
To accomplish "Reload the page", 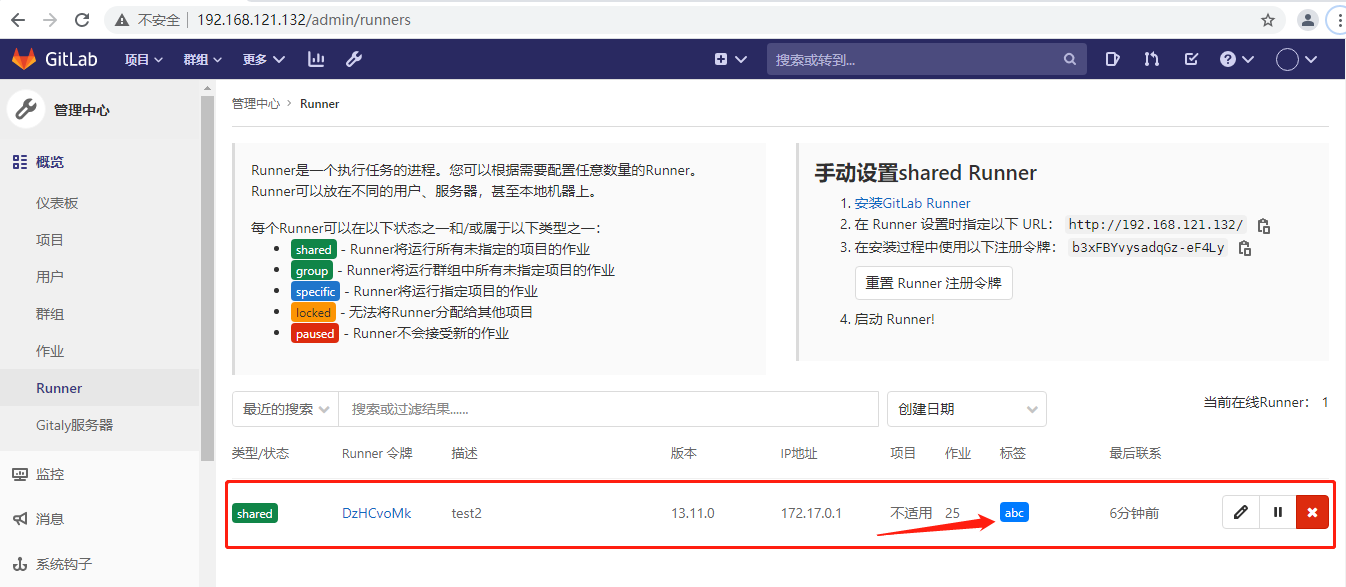I will pos(82,19).
